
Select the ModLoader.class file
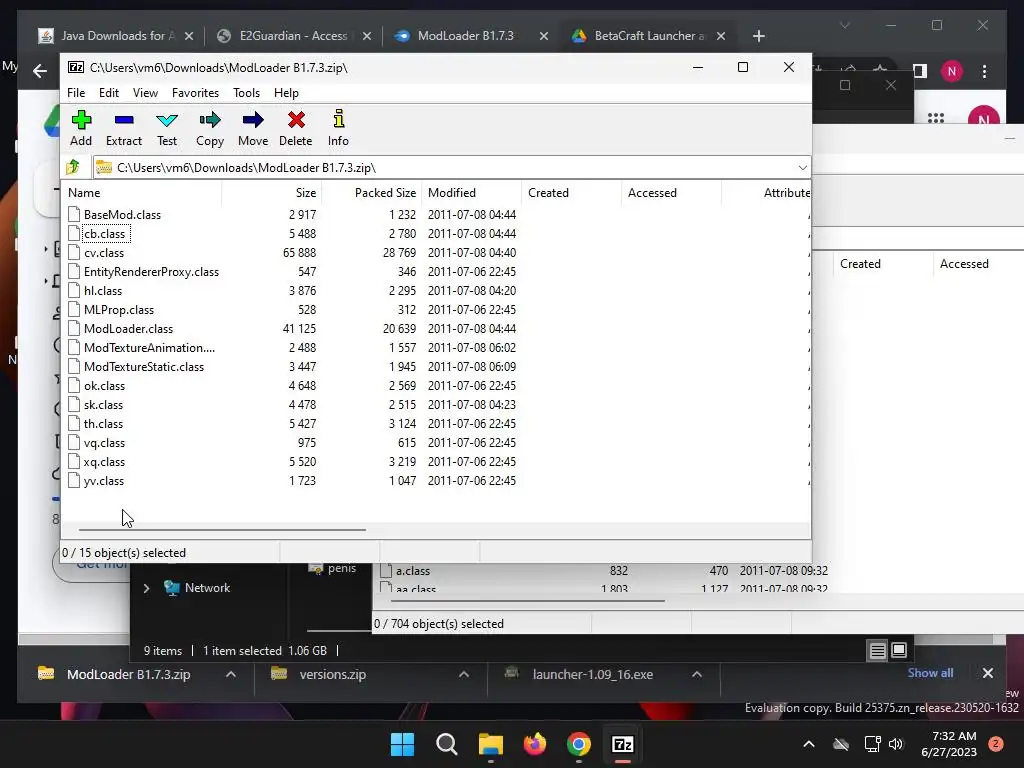(129, 328)
